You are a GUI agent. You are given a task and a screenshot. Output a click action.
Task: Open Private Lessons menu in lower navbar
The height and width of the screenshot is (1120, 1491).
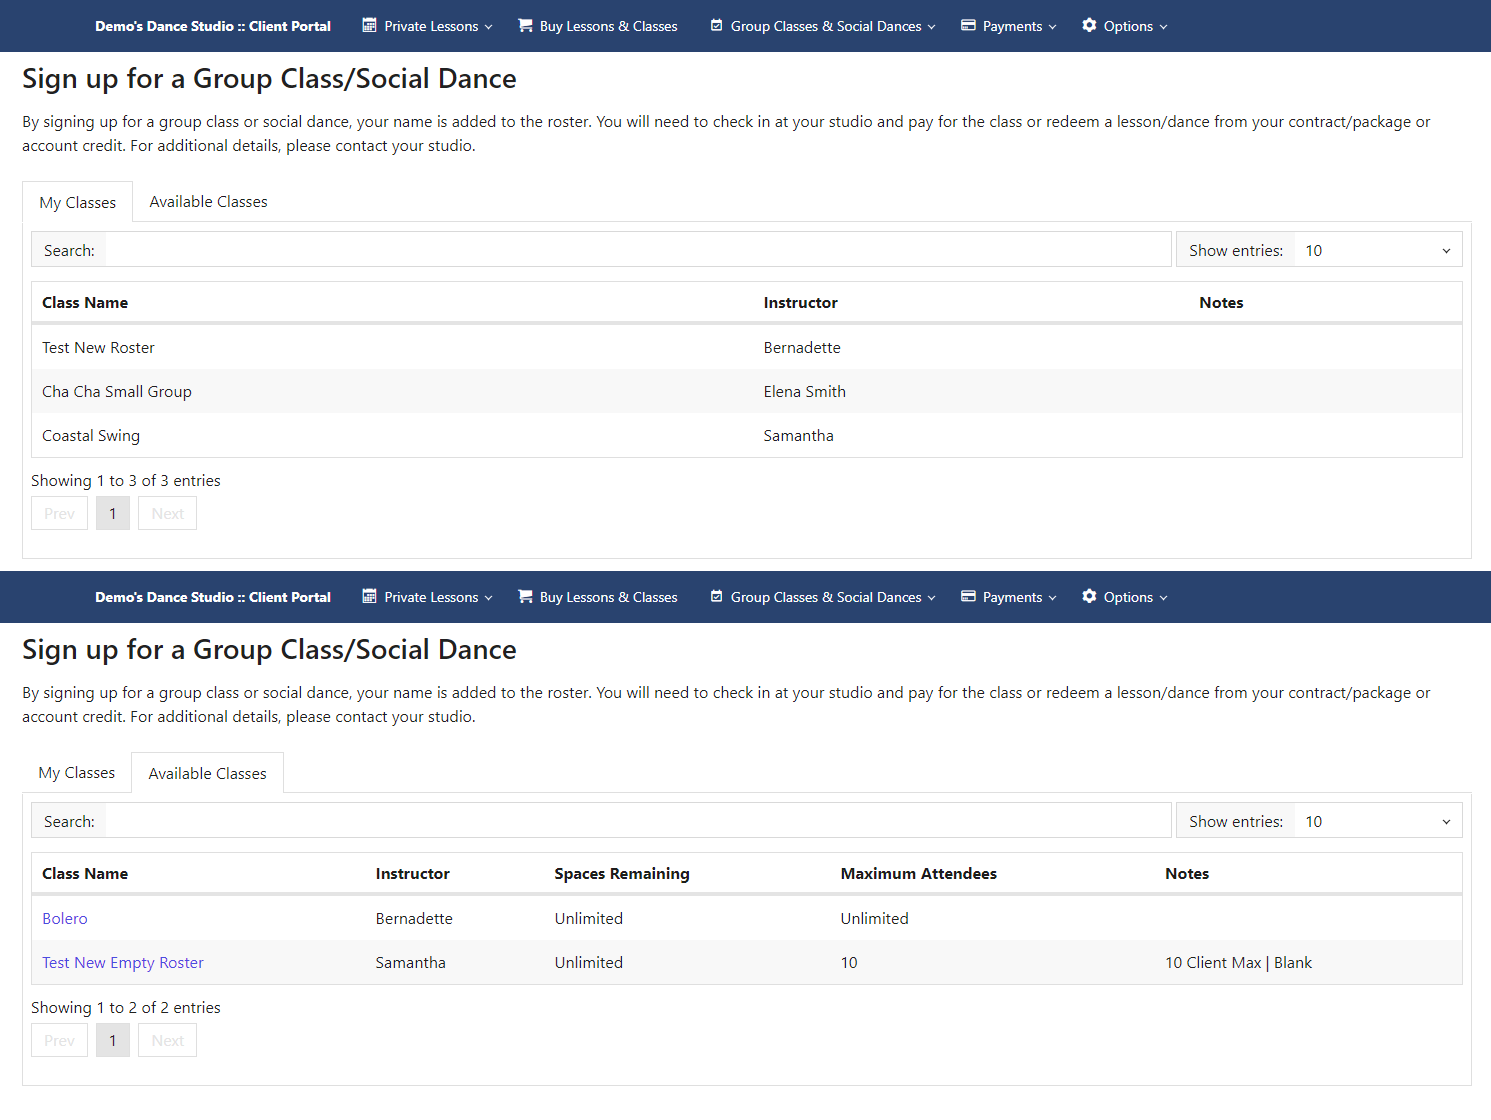pyautogui.click(x=428, y=597)
